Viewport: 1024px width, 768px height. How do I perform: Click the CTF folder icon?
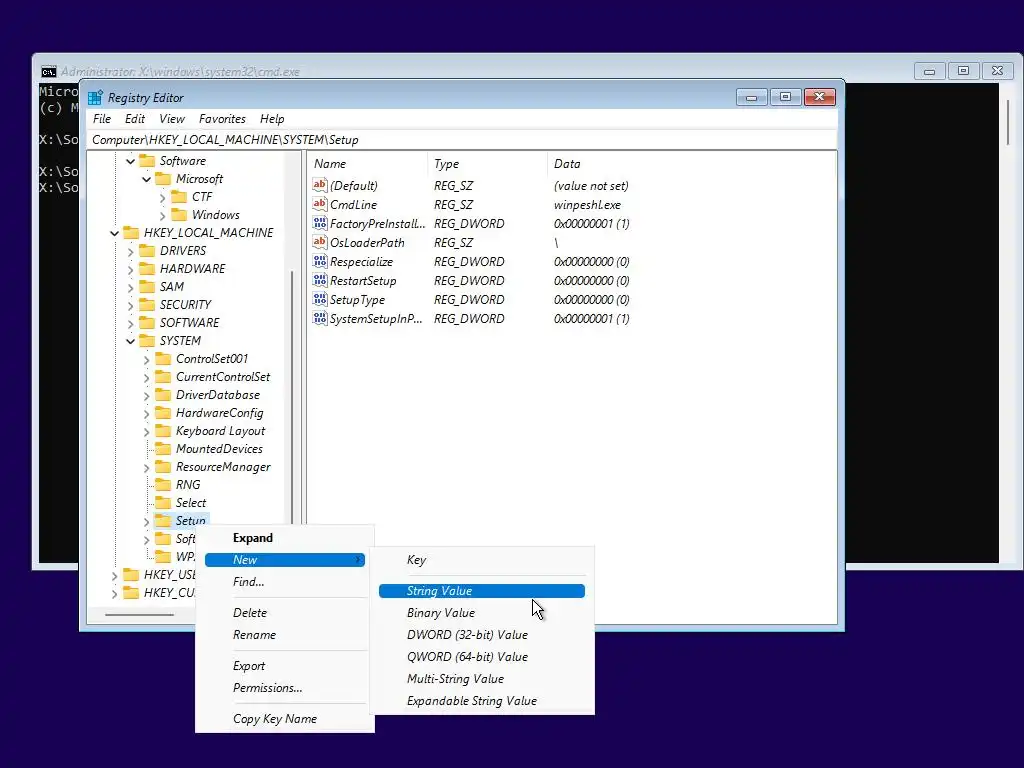(179, 197)
